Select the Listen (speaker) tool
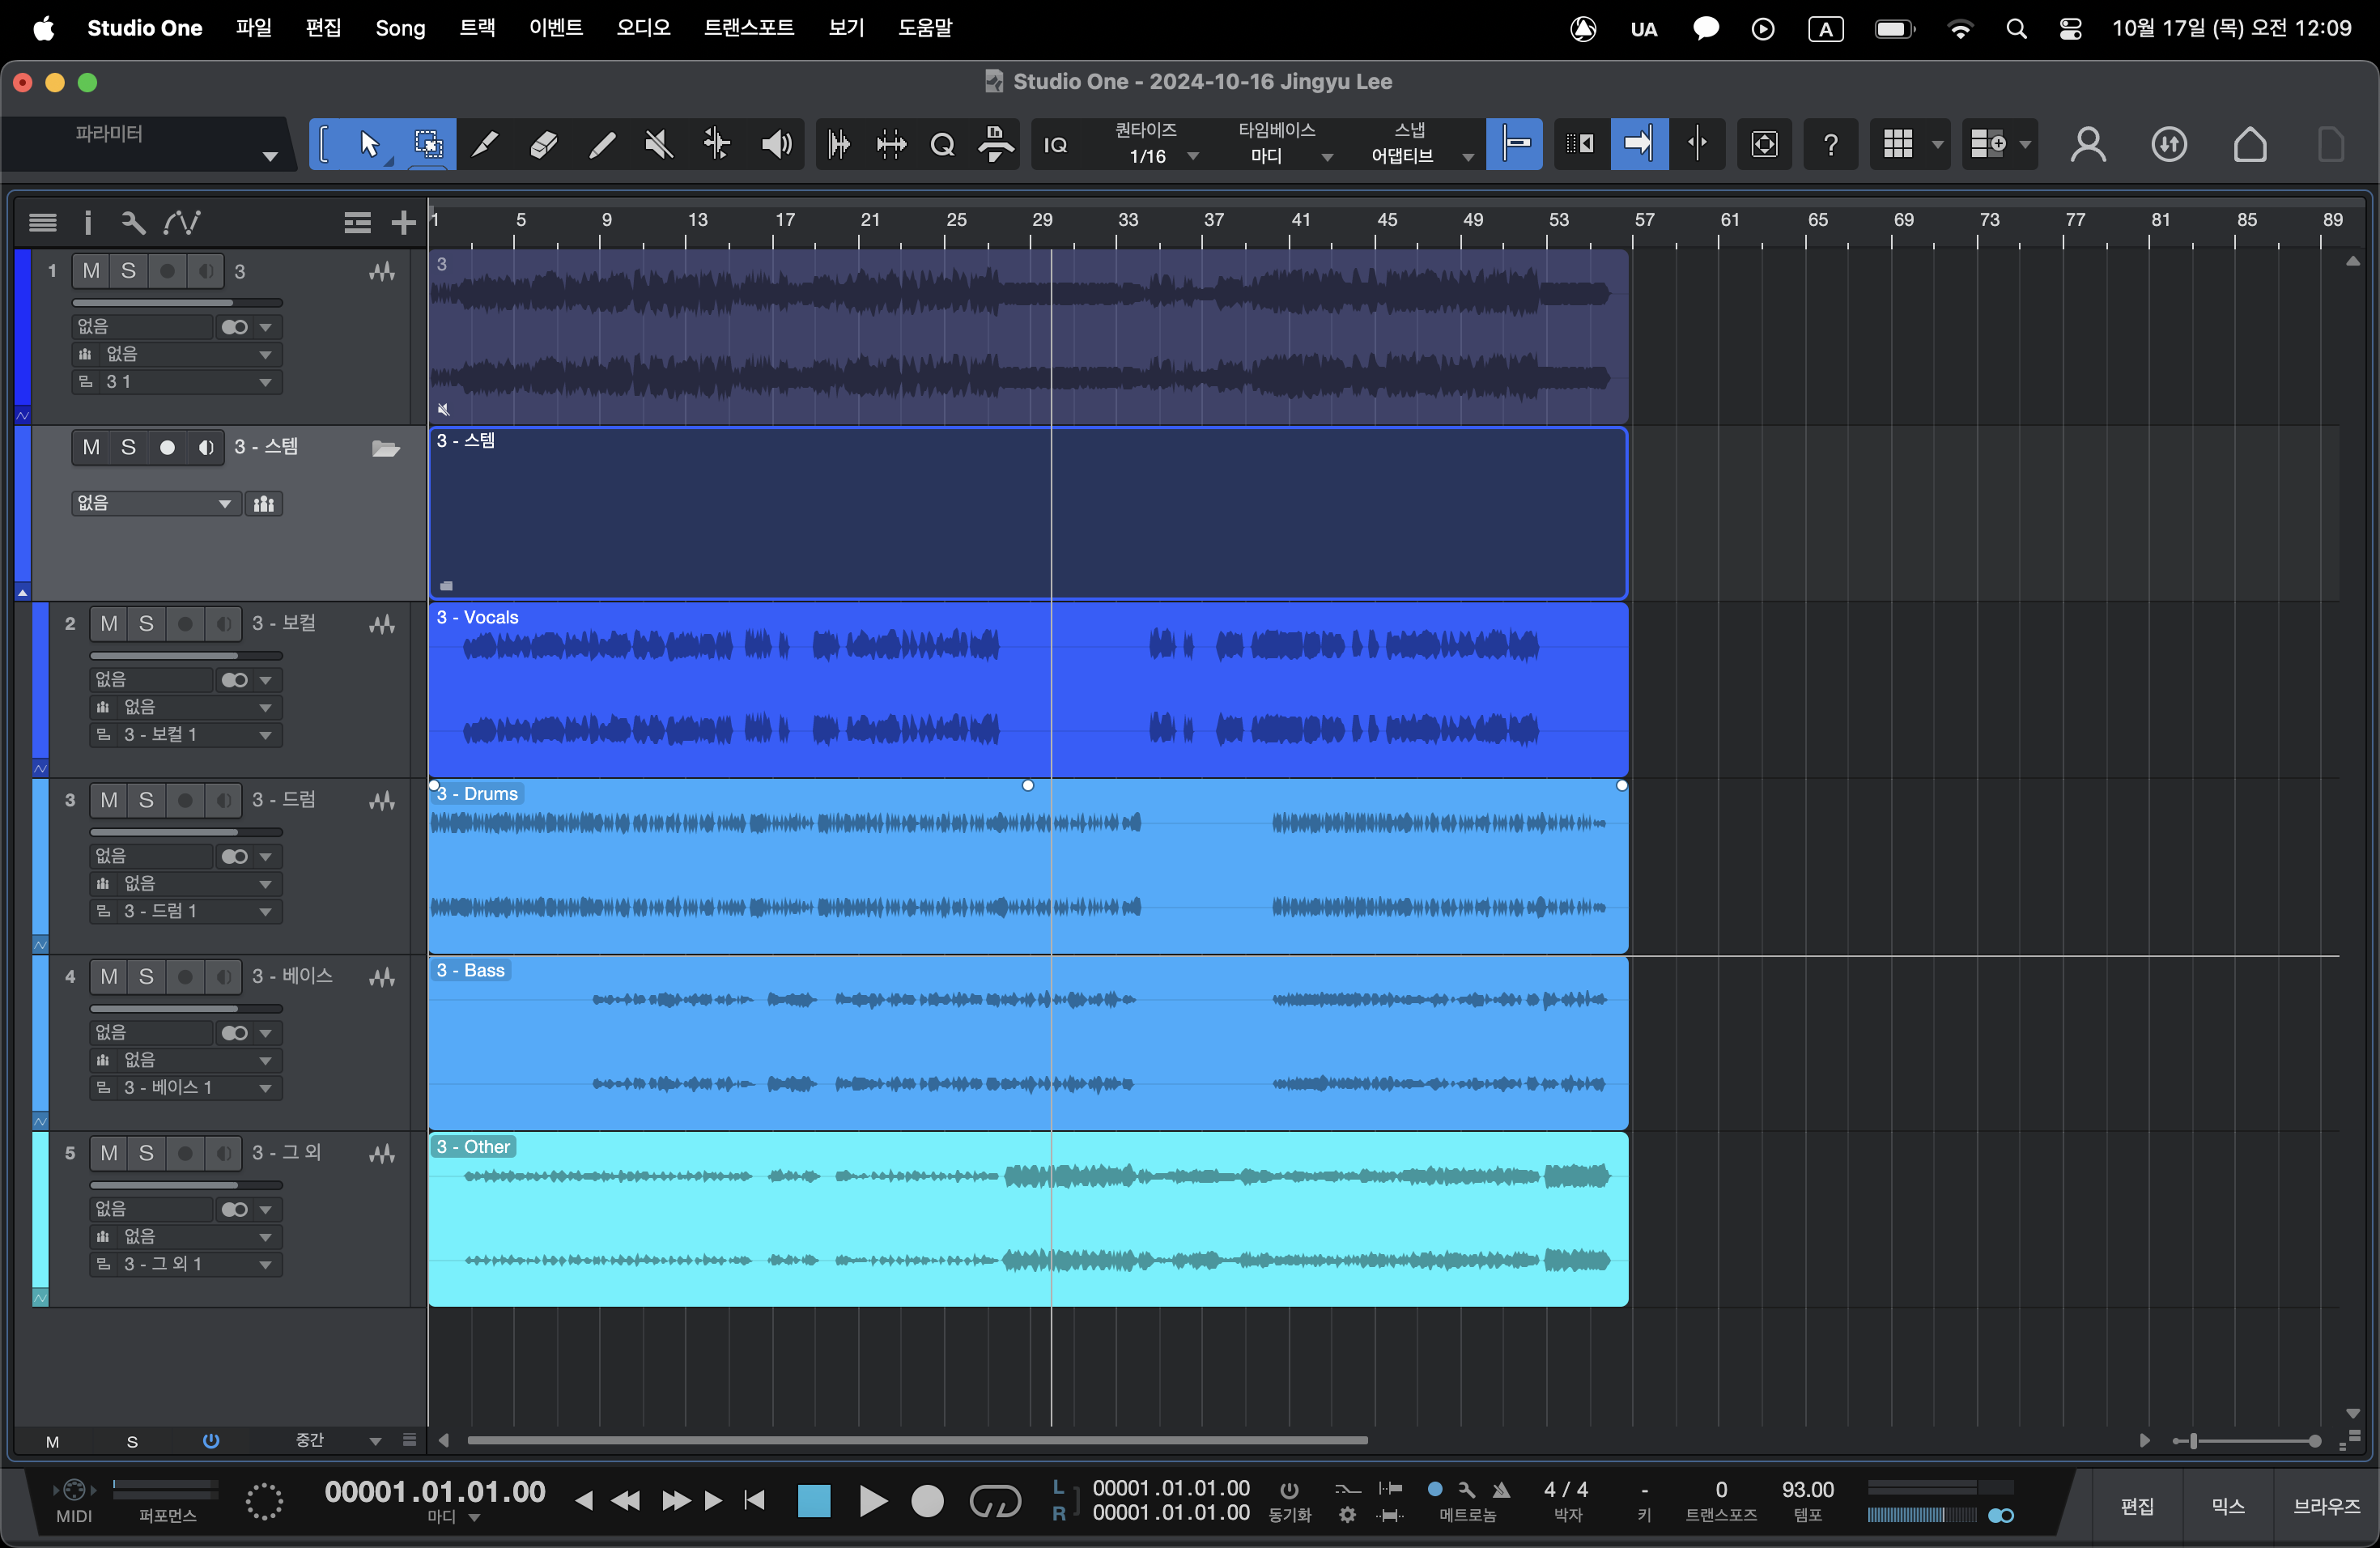The width and height of the screenshot is (2380, 1548). pos(776,145)
